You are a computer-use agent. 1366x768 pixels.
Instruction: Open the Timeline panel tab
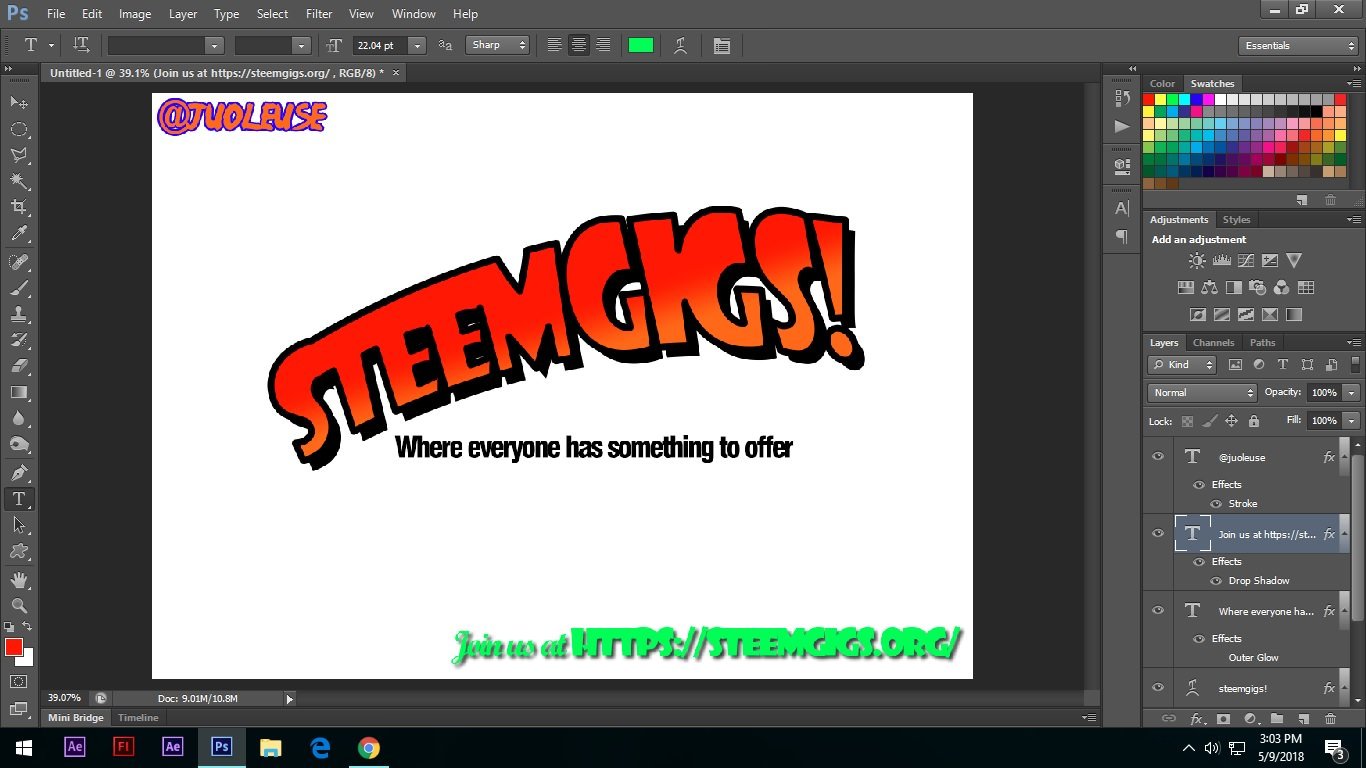coord(138,717)
